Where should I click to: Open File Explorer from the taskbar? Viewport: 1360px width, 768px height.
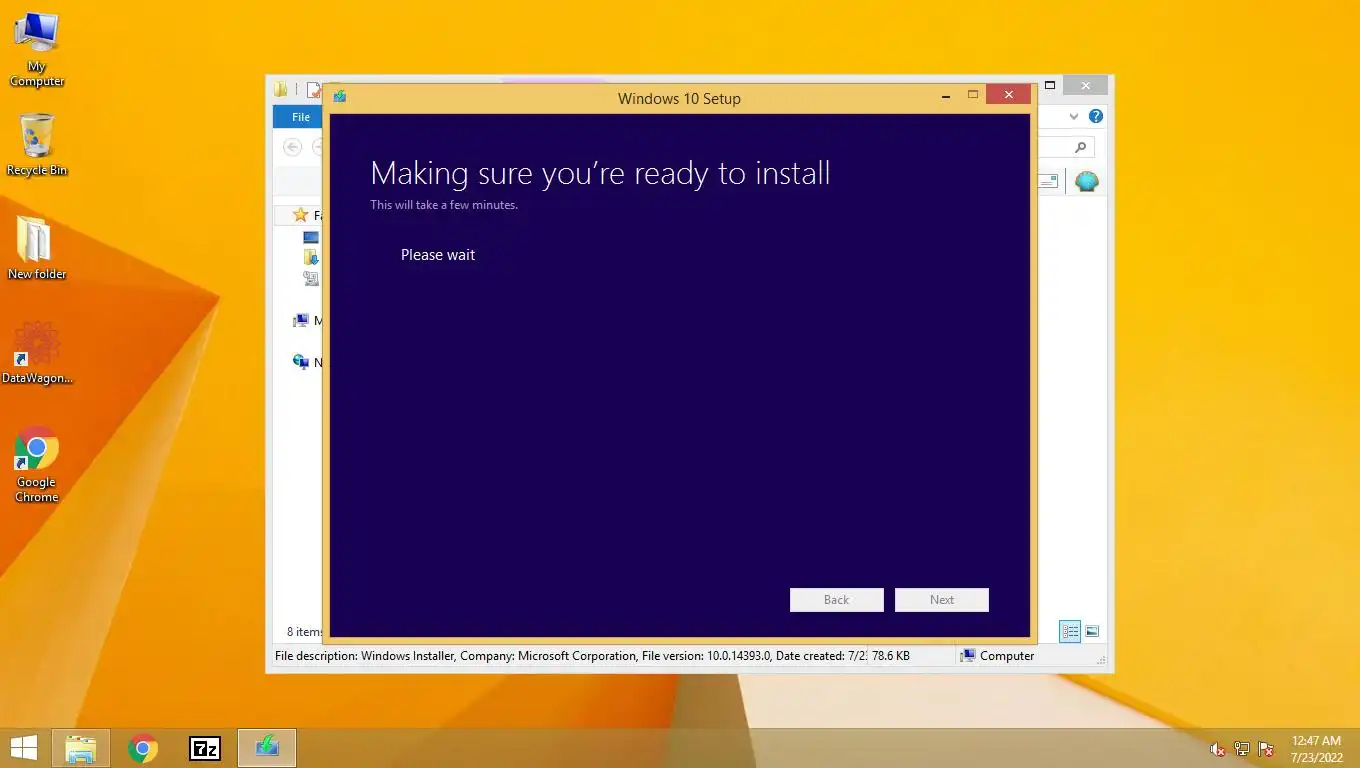pyautogui.click(x=80, y=748)
